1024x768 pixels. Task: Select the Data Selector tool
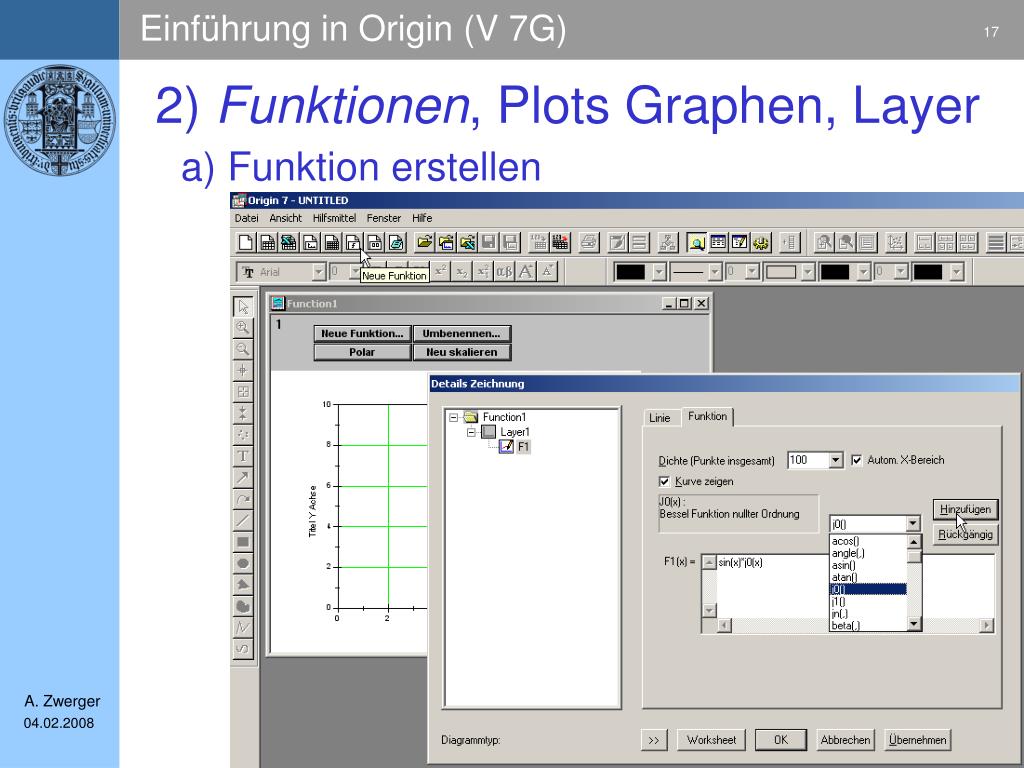pyautogui.click(x=243, y=413)
